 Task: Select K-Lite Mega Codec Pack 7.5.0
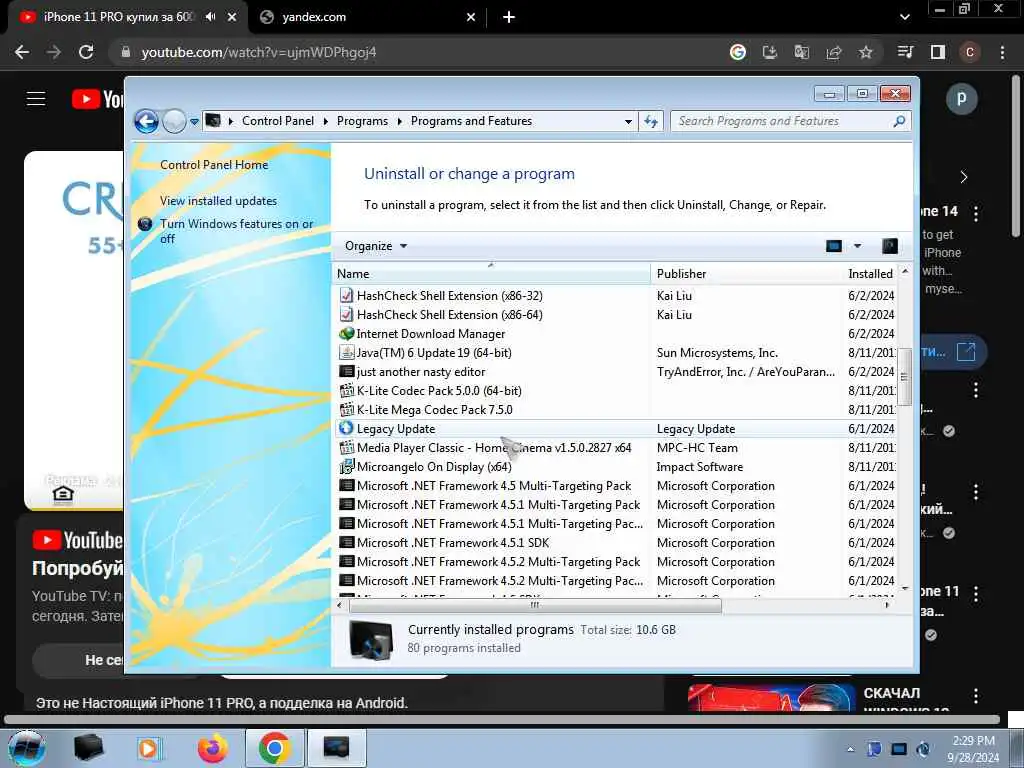click(x=434, y=409)
